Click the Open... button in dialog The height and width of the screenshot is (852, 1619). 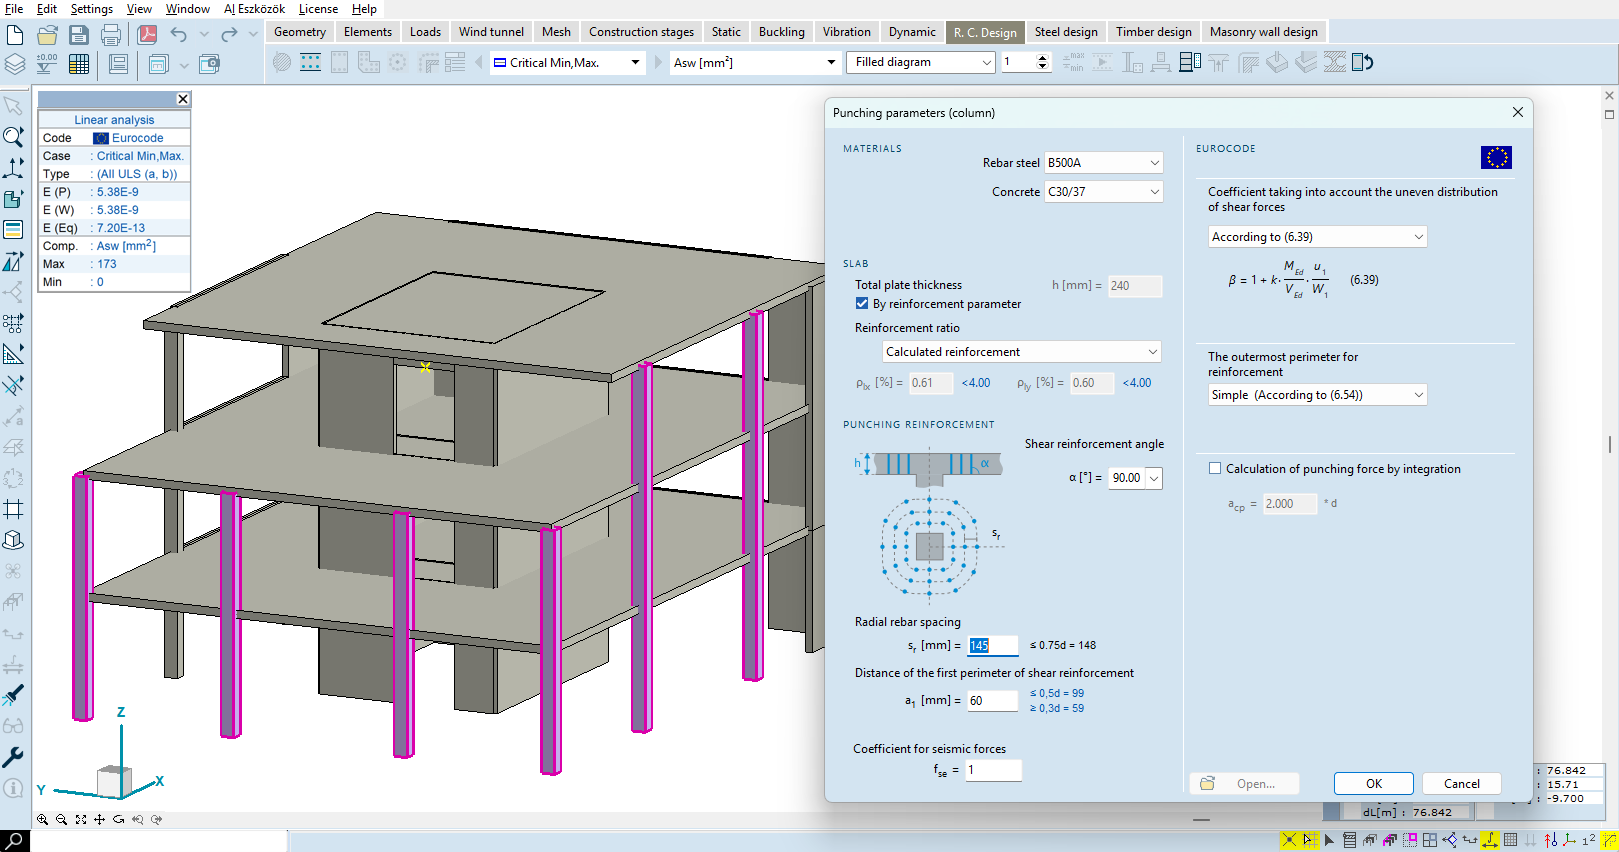tap(1244, 784)
